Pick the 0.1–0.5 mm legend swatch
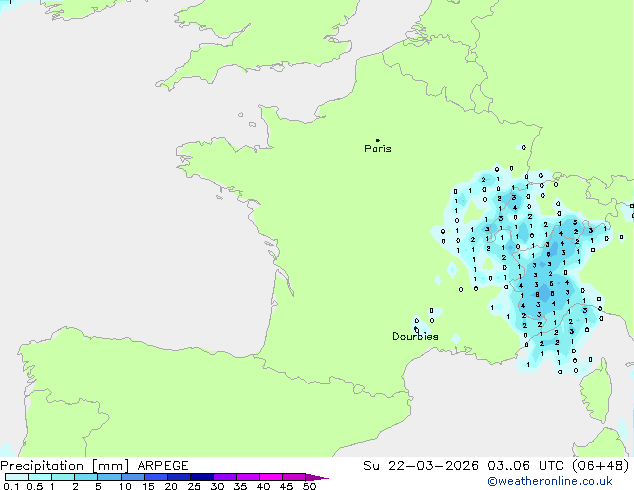Viewport: 634px width, 490px height. 17,477
